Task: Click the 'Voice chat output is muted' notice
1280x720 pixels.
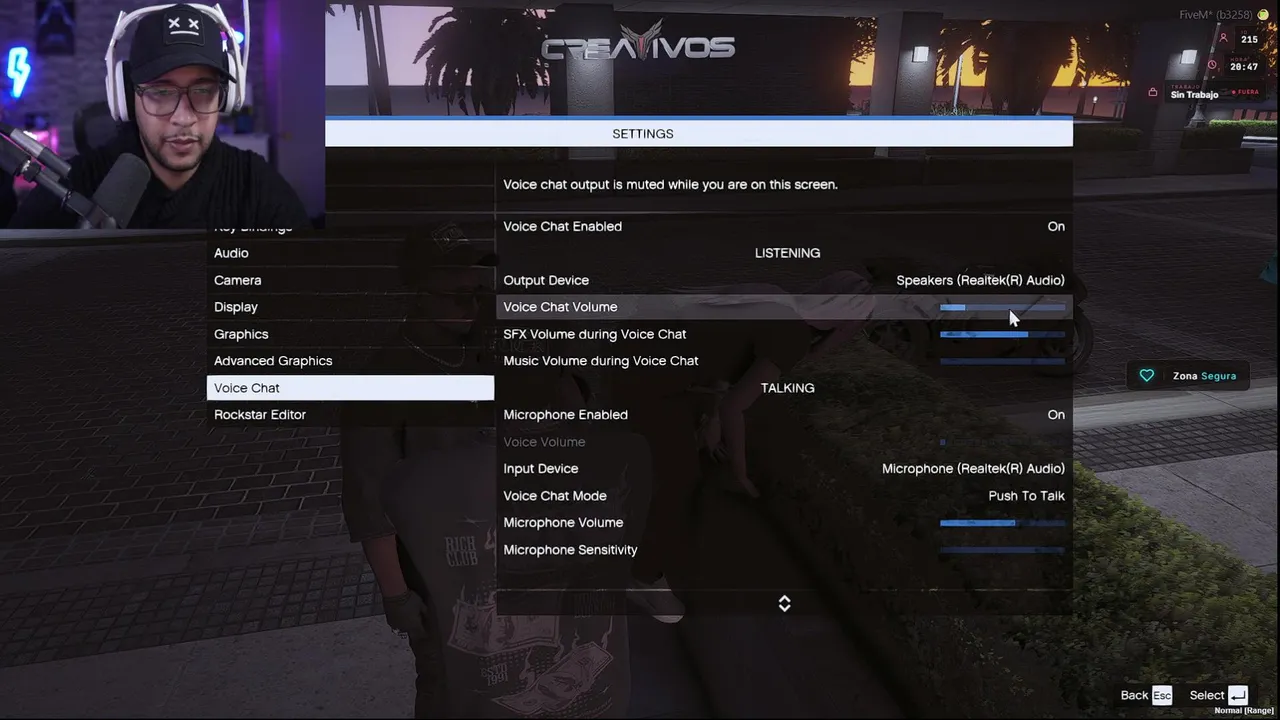Action: pos(670,184)
